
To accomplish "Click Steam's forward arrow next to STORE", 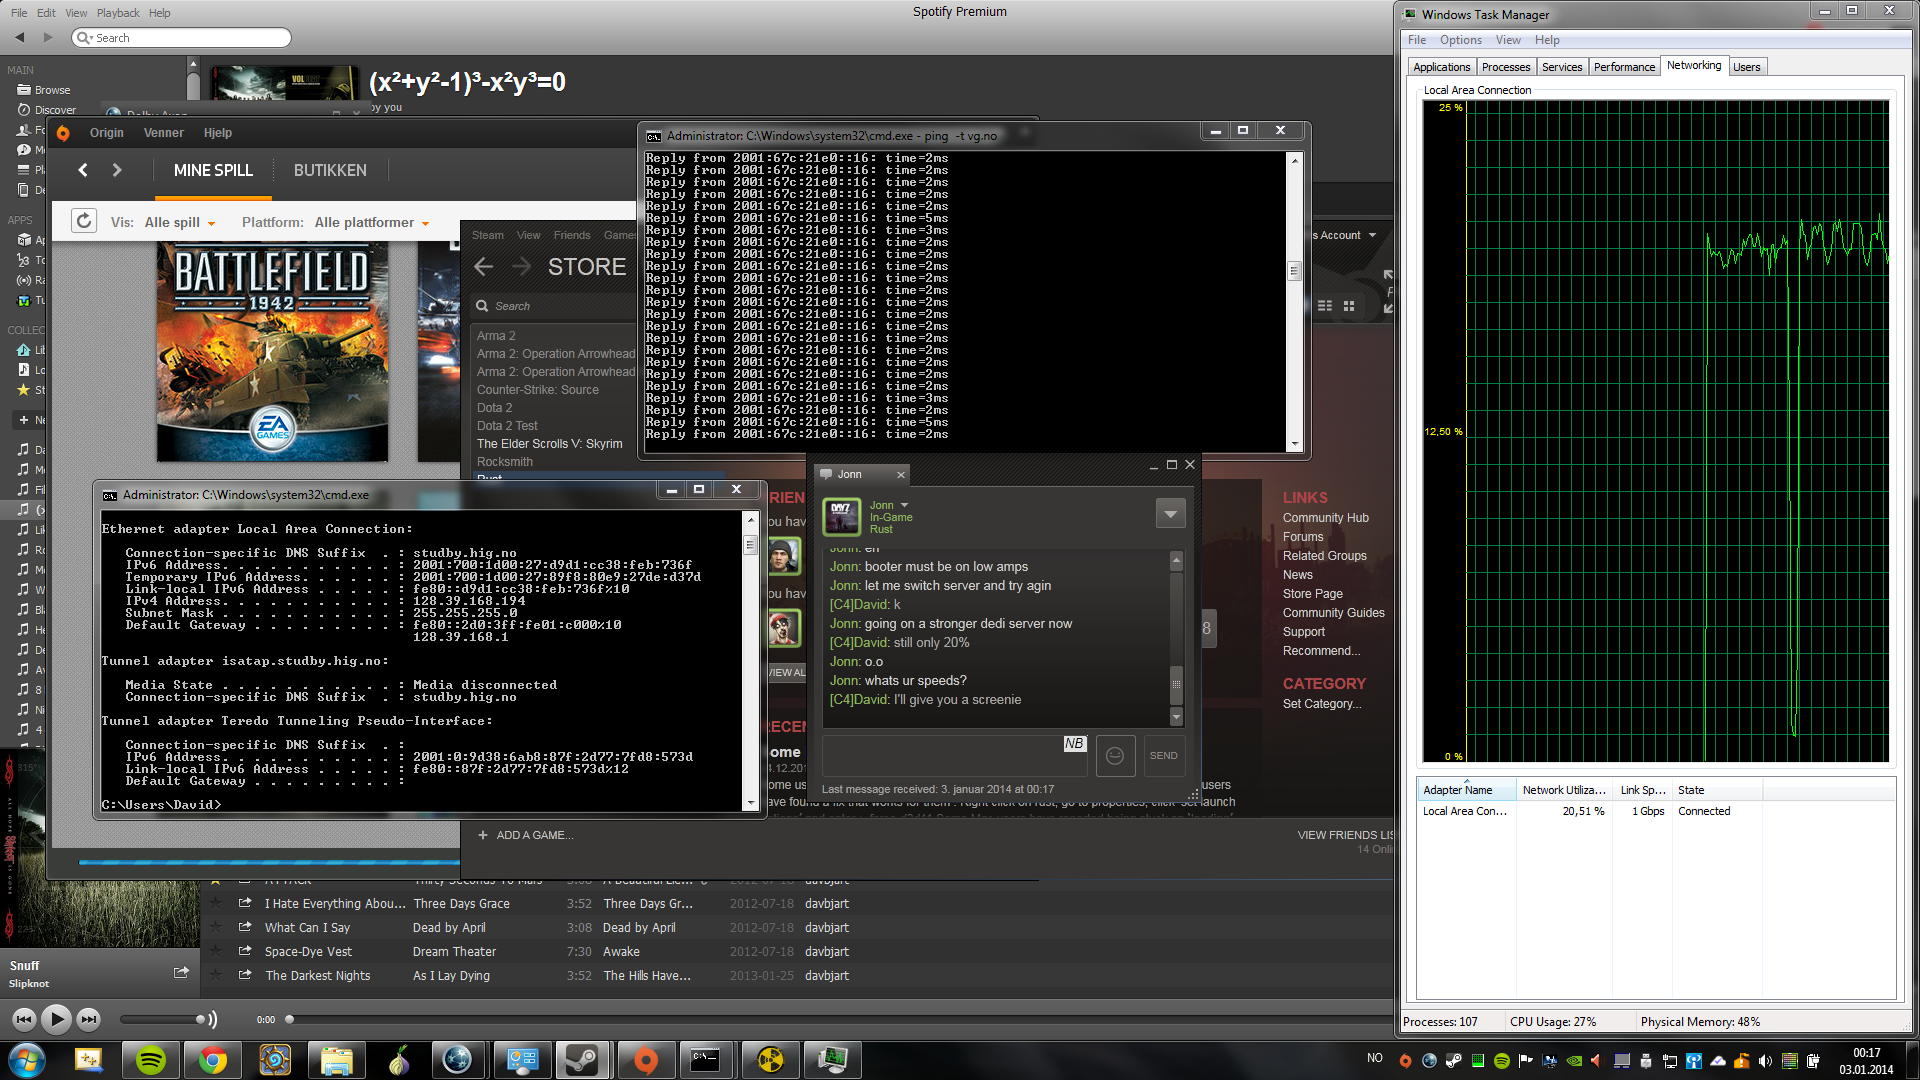I will 521,267.
